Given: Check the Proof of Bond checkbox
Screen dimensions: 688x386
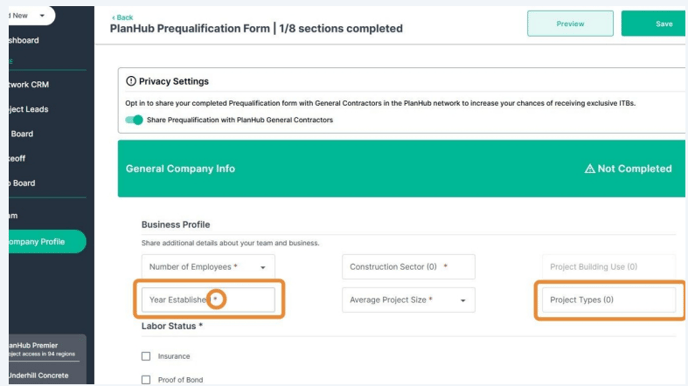Looking at the screenshot, I should 146,379.
